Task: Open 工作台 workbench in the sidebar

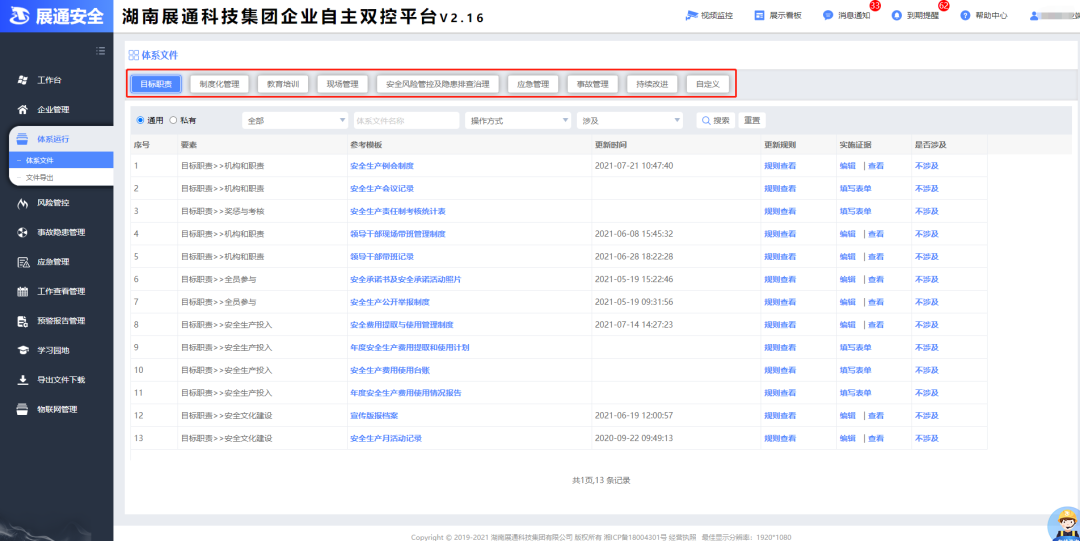Action: tap(49, 80)
